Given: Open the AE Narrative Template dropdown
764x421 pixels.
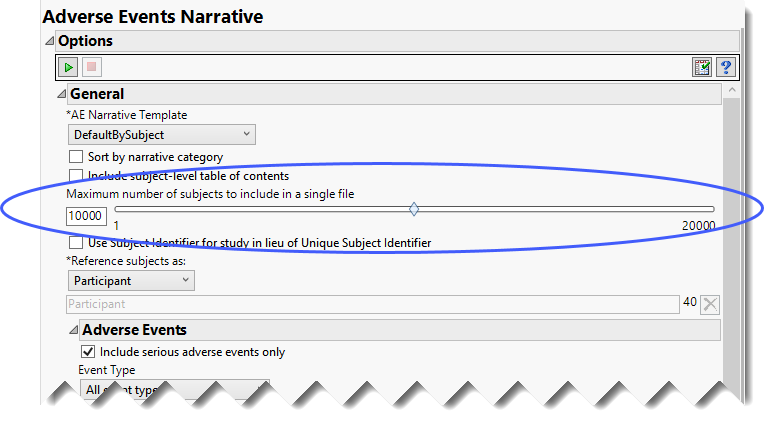Looking at the screenshot, I should pos(161,134).
